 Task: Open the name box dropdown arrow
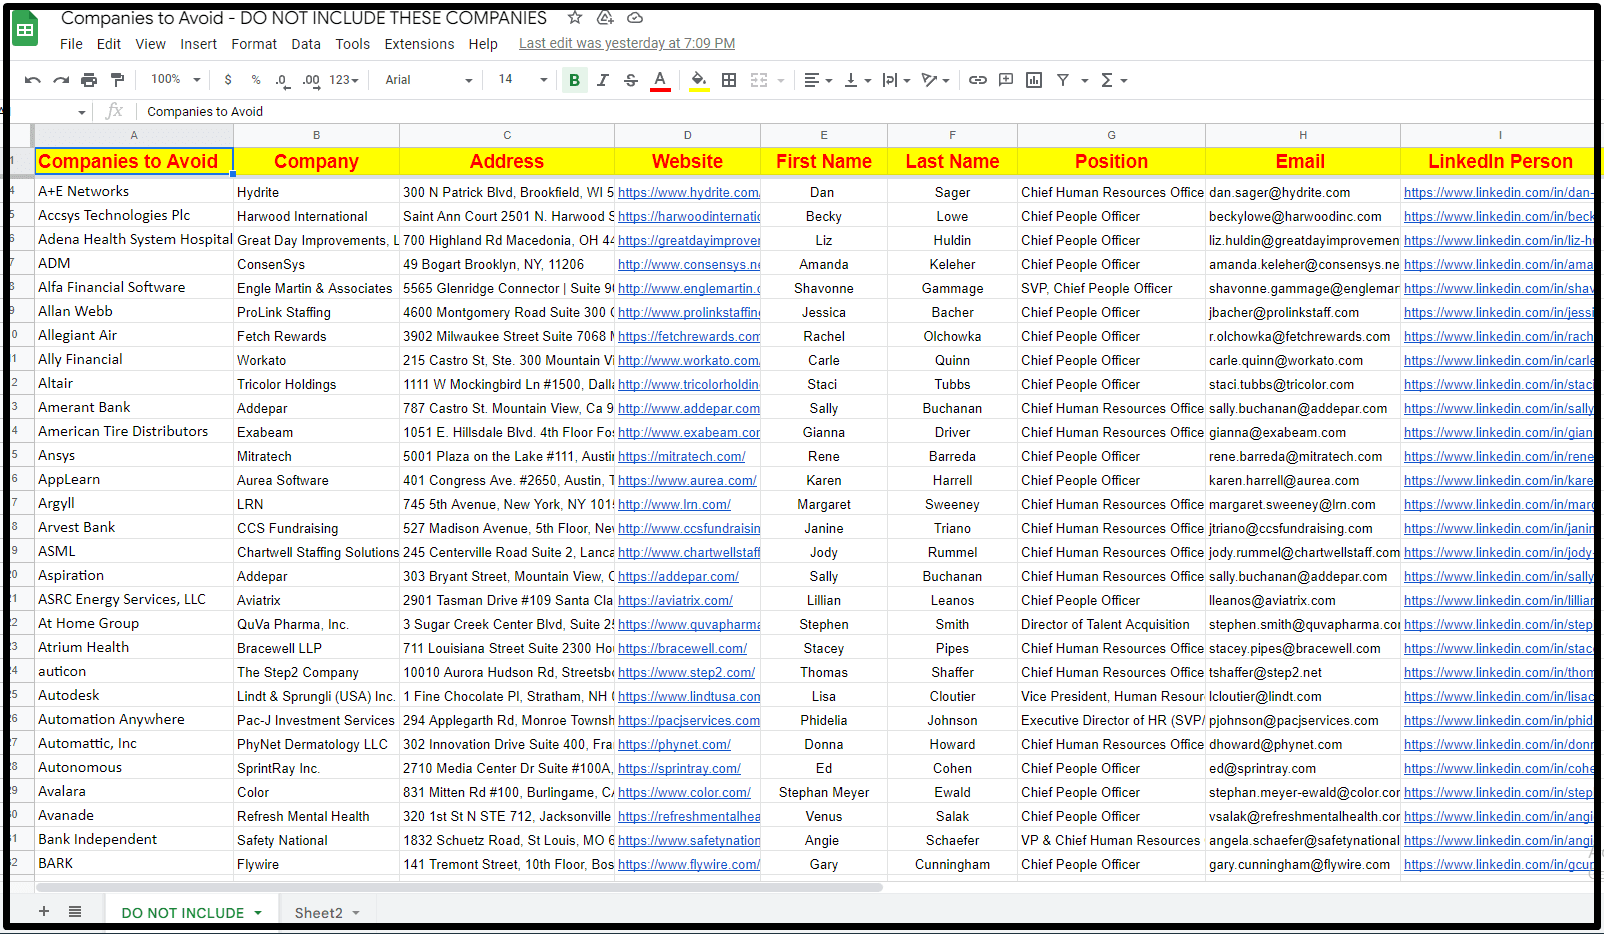(x=82, y=112)
